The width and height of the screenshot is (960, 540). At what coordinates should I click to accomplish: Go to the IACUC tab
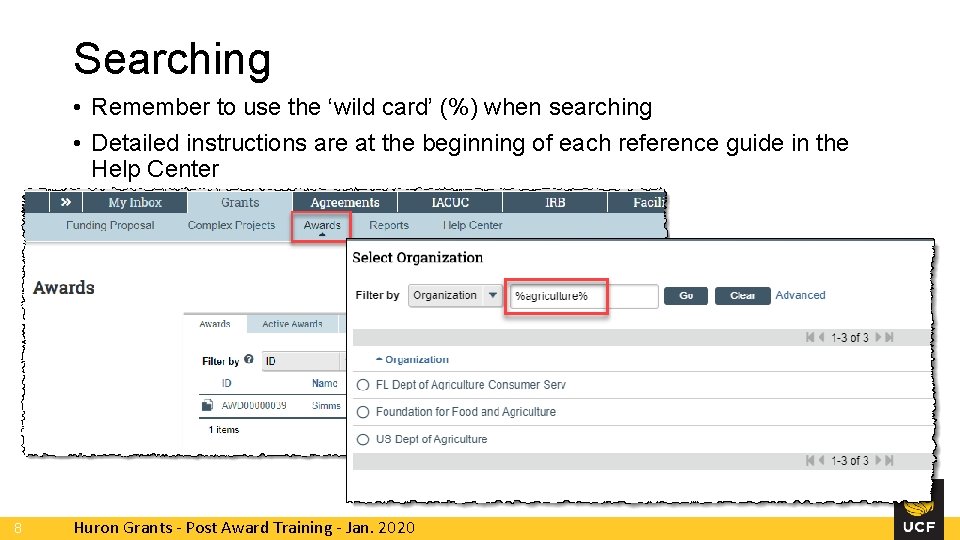coord(450,202)
